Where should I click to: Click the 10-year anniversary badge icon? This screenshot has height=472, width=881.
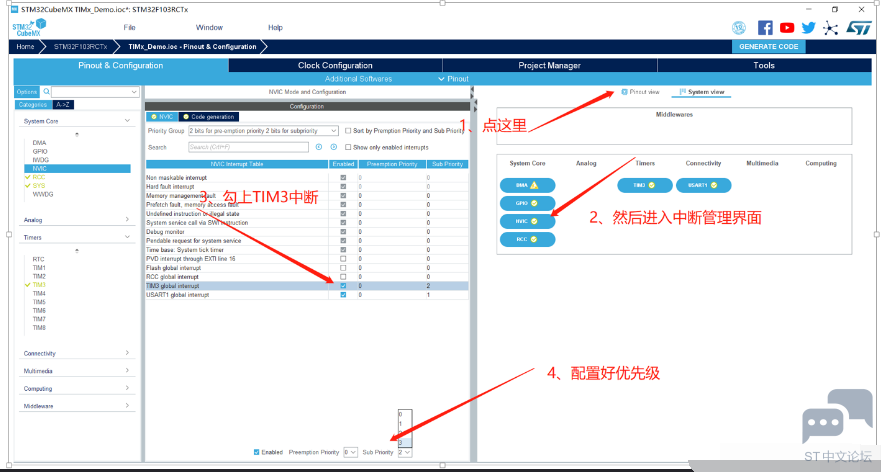click(x=739, y=28)
